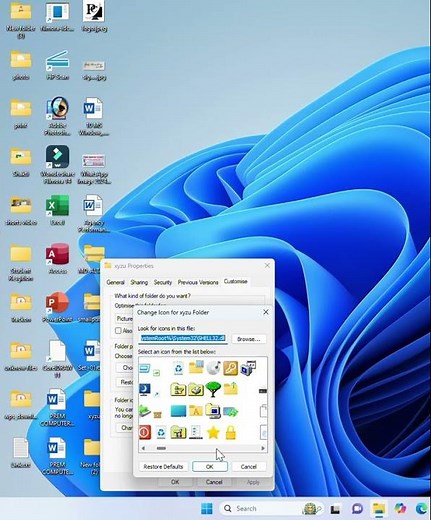Select the networked computers icon top row
The image size is (431, 520).
pos(248,368)
